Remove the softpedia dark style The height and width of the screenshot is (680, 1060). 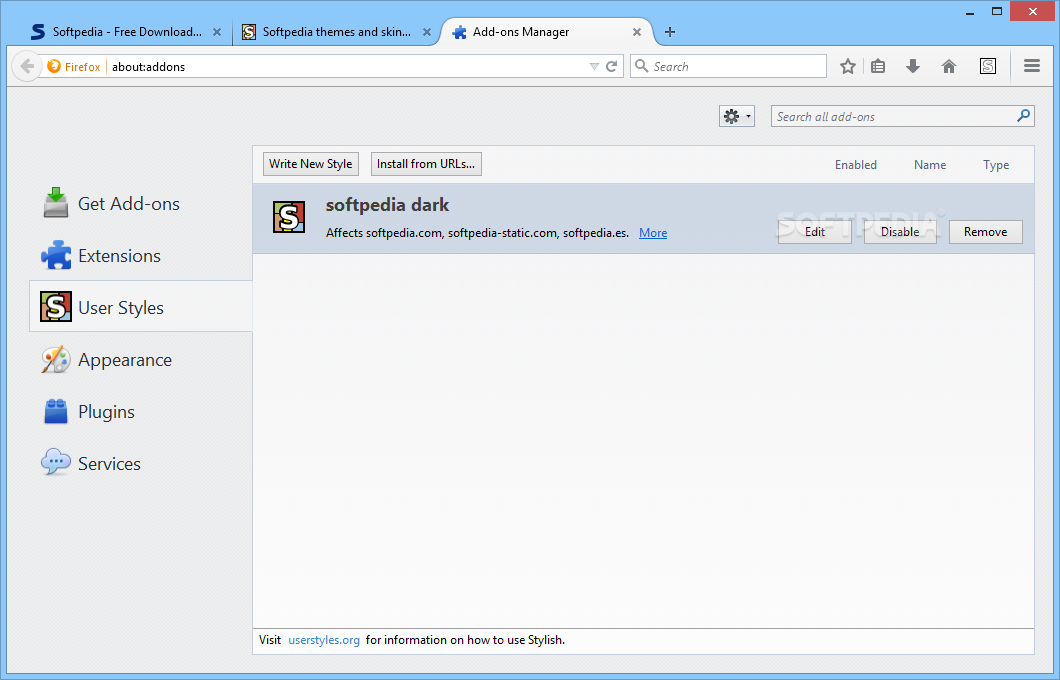click(986, 232)
